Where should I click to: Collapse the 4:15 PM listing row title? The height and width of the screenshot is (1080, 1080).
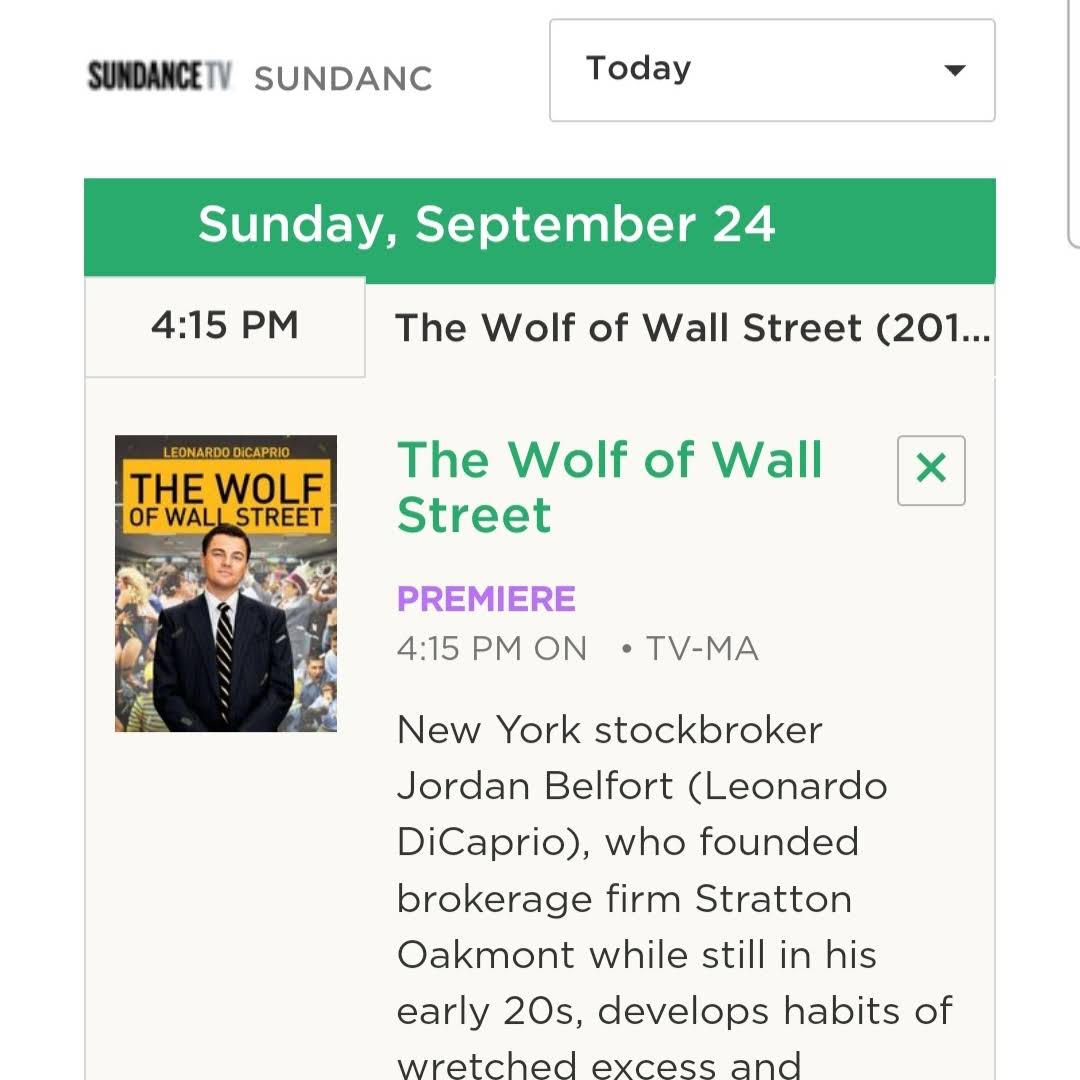click(x=692, y=328)
